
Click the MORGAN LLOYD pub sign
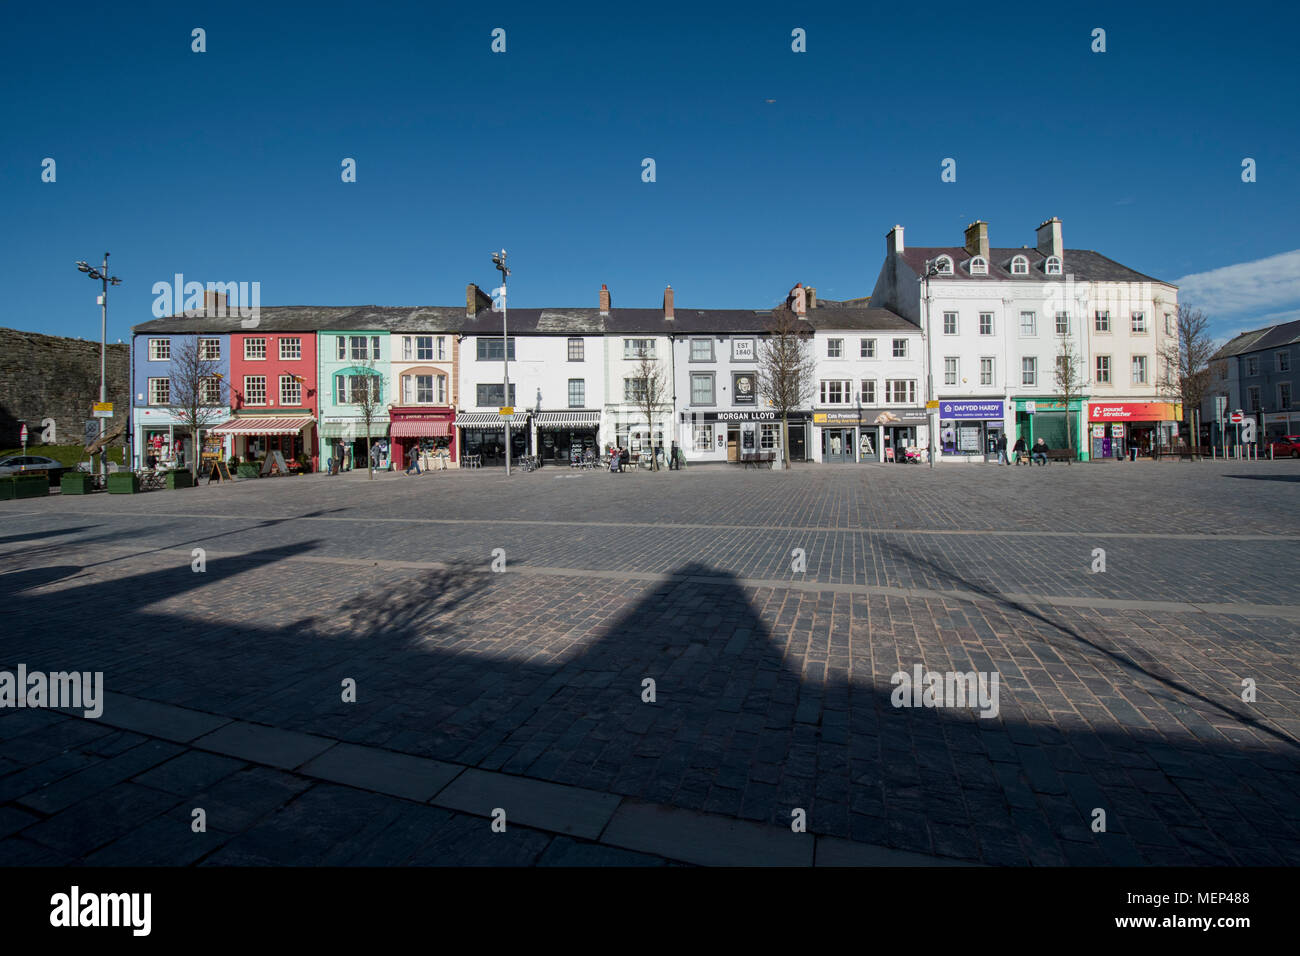tap(746, 415)
